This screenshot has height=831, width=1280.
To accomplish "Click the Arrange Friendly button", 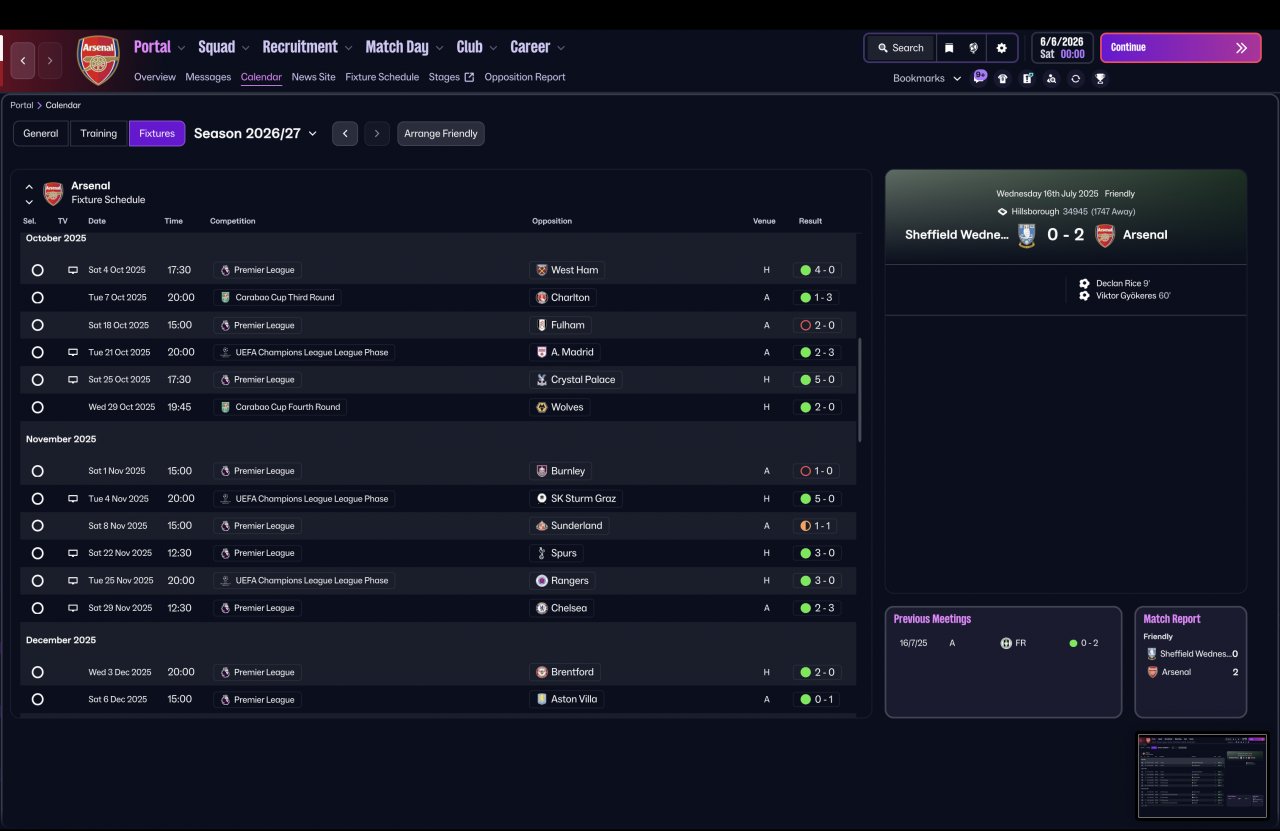I will [441, 134].
